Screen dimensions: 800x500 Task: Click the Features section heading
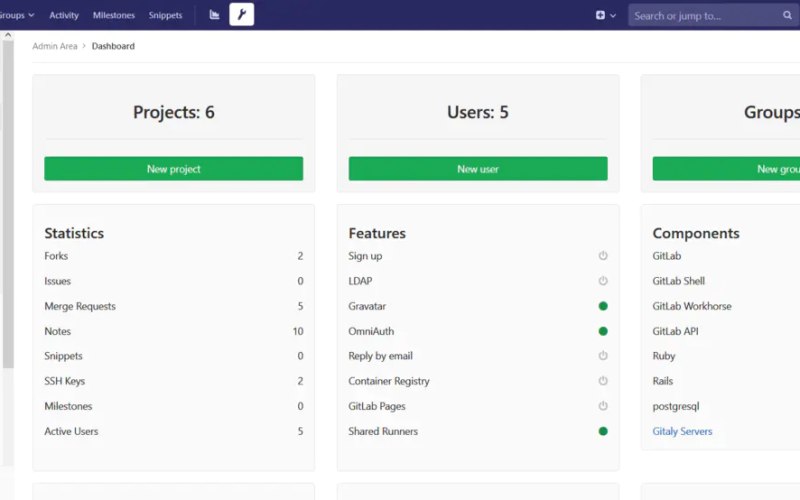[377, 233]
